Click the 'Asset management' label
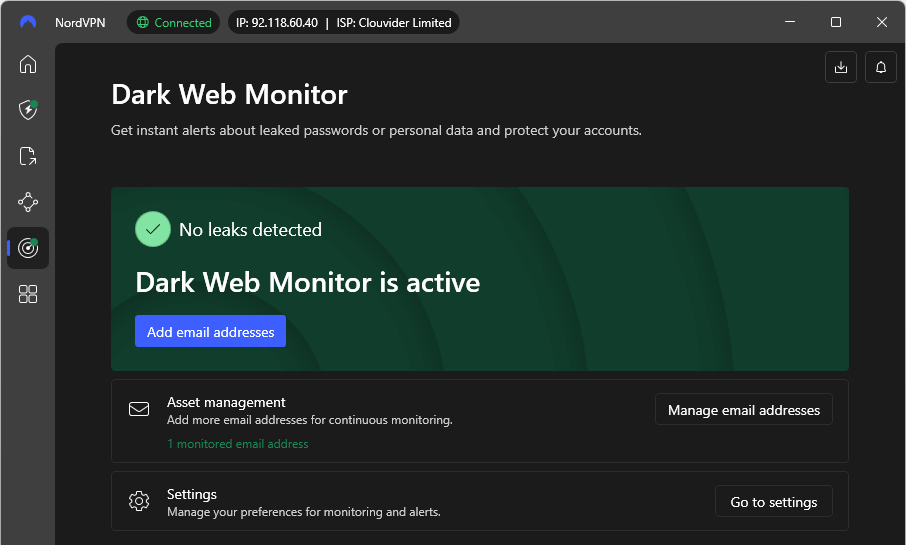Viewport: 906px width, 545px height. tap(226, 402)
